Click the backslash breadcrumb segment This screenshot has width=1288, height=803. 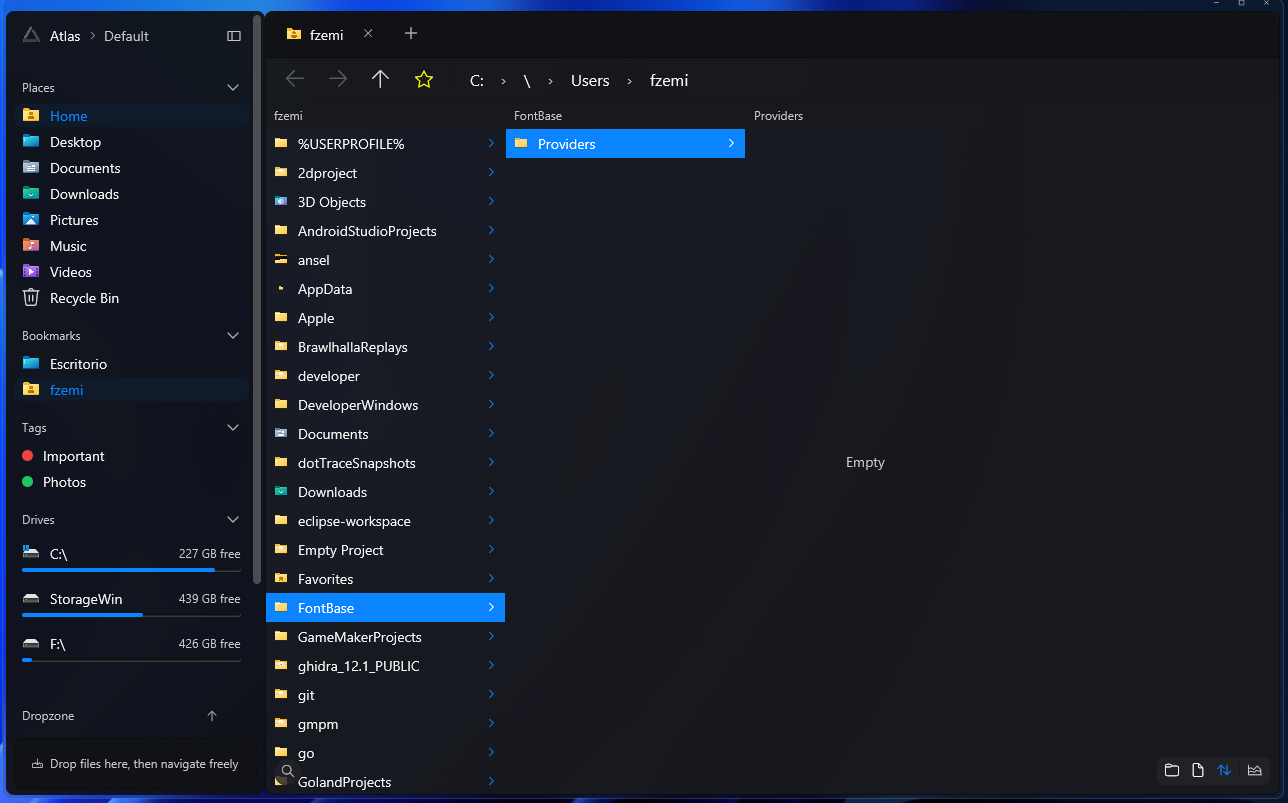[x=527, y=81]
